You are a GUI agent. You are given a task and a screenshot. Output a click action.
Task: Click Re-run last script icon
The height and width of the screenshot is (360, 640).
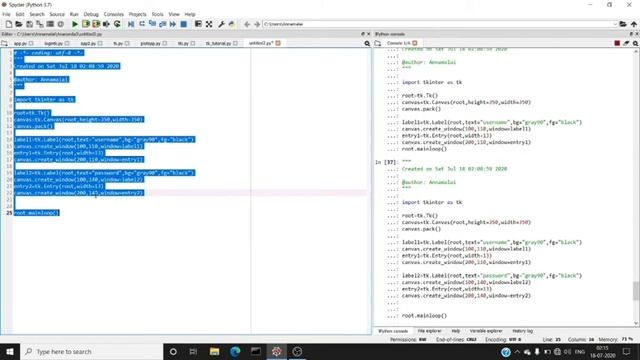(117, 24)
